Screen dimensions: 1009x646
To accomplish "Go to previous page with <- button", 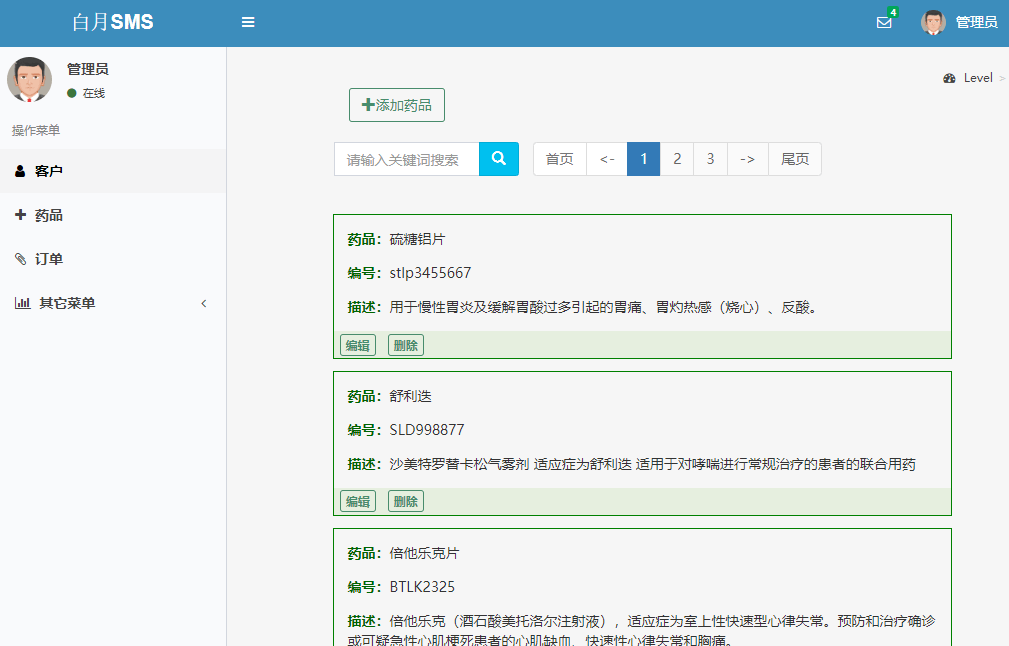I will tap(607, 159).
